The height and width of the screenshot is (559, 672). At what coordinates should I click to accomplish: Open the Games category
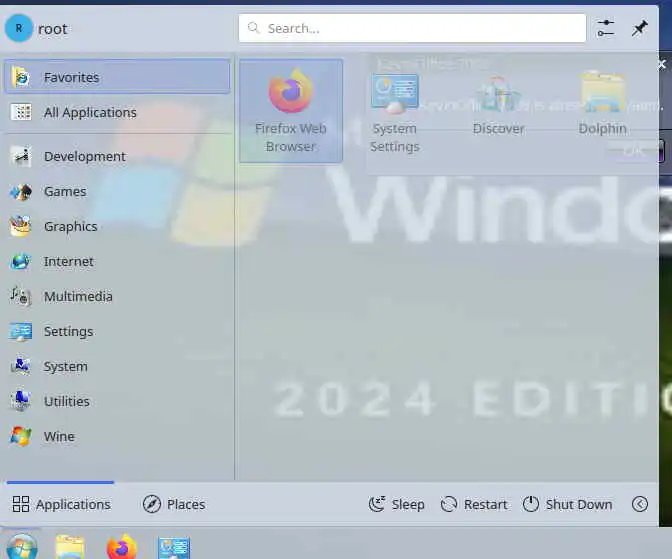[117, 191]
